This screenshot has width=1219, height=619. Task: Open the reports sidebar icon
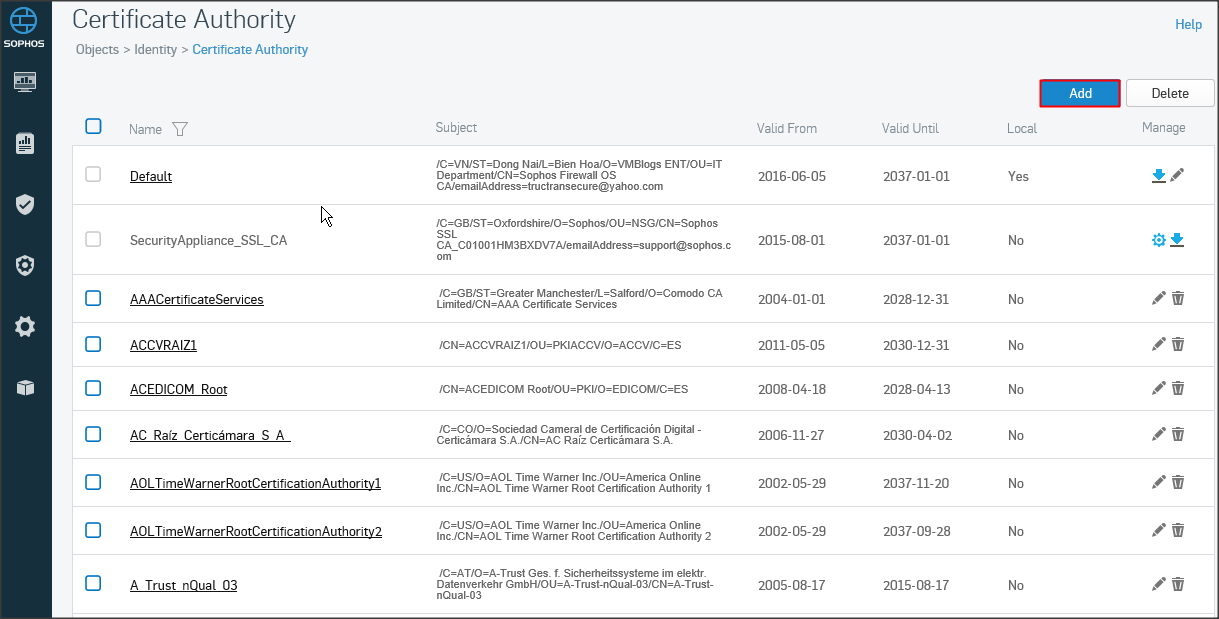[x=25, y=143]
